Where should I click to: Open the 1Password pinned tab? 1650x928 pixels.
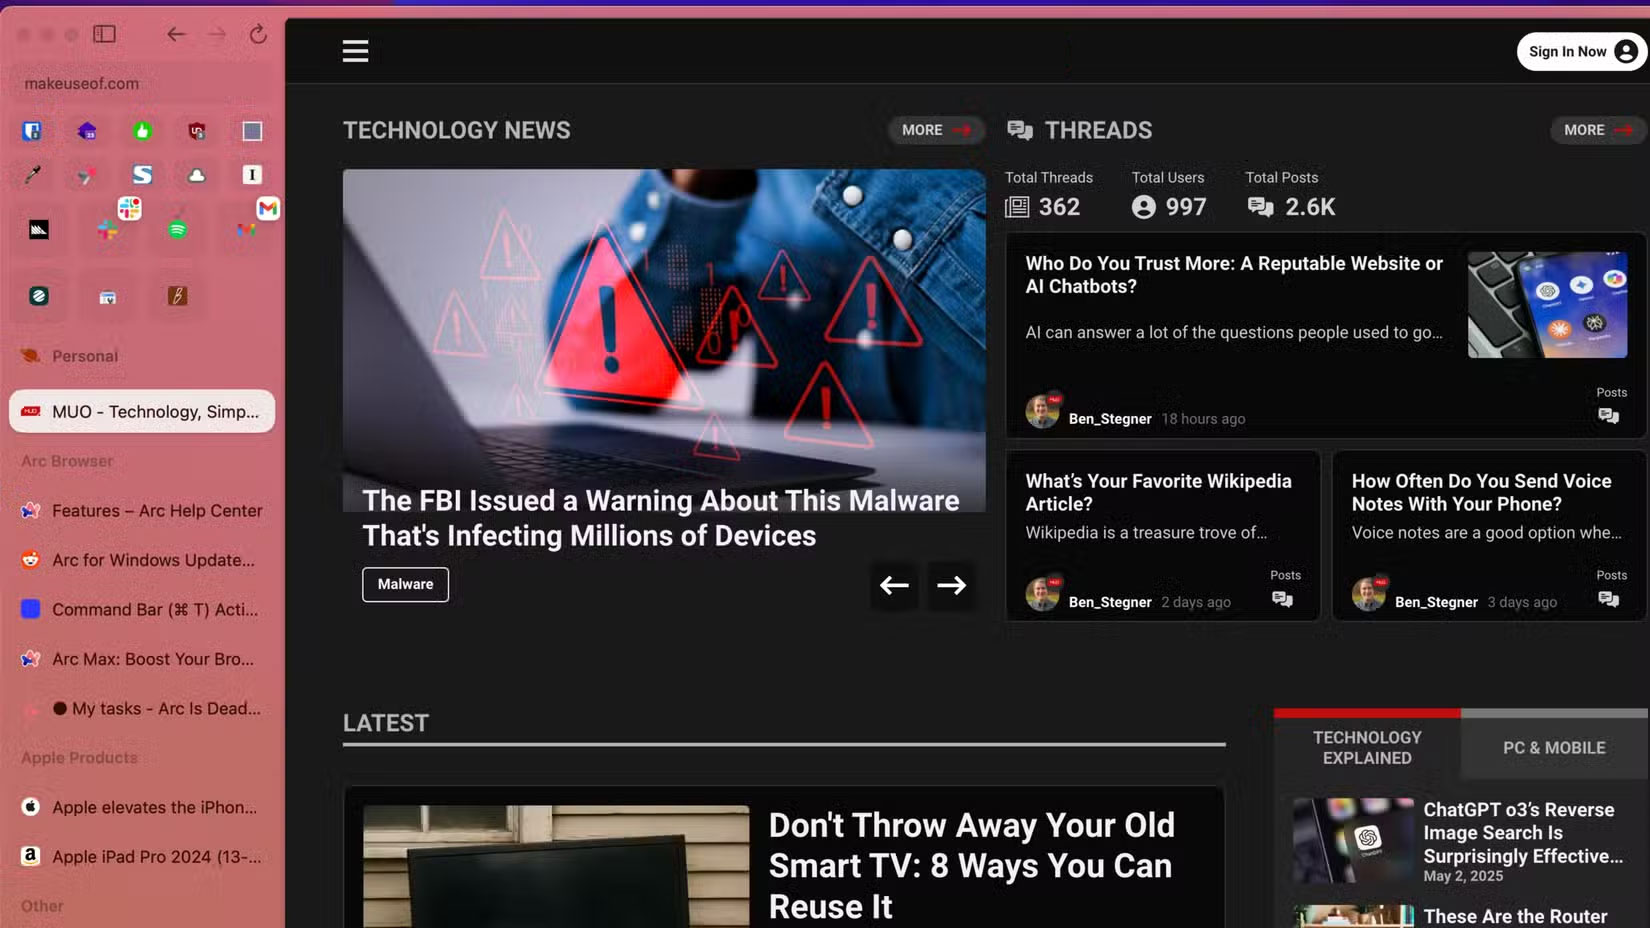[32, 131]
